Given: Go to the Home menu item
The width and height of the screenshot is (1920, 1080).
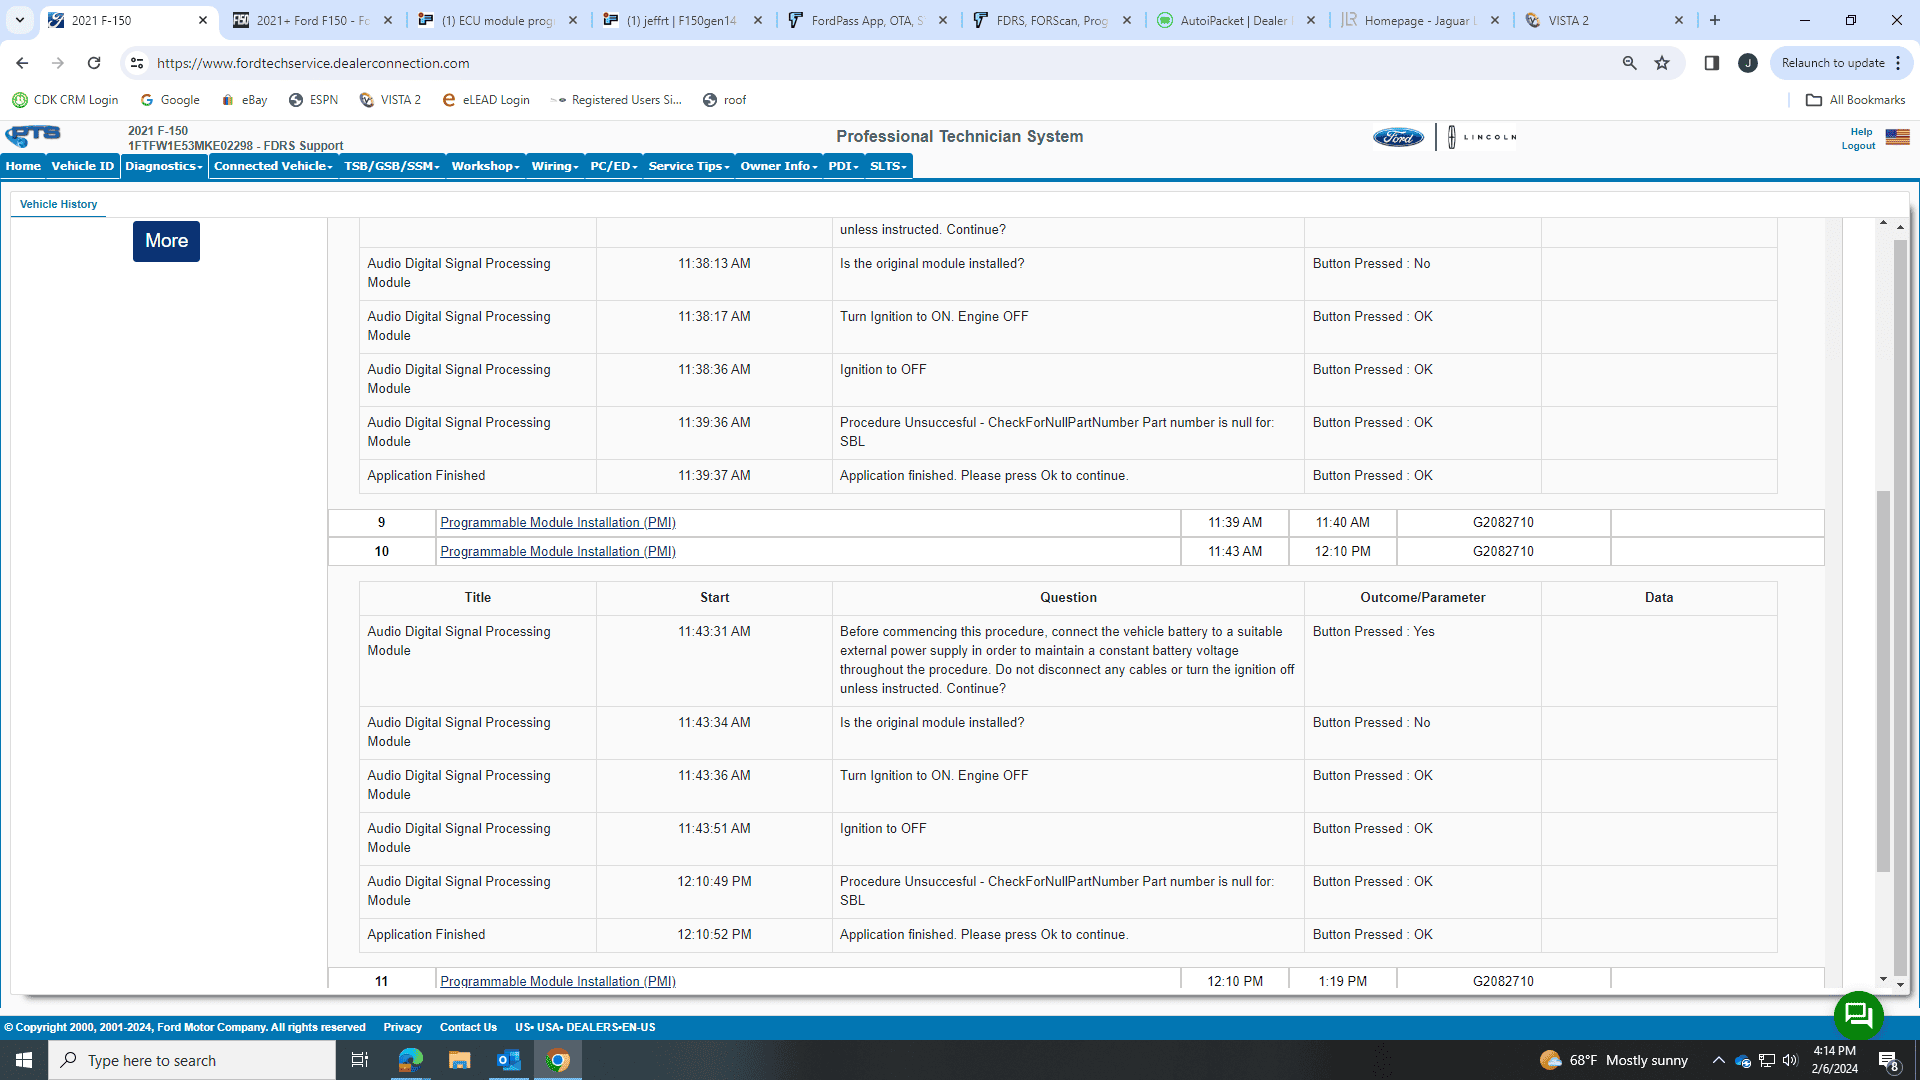Looking at the screenshot, I should pyautogui.click(x=23, y=166).
